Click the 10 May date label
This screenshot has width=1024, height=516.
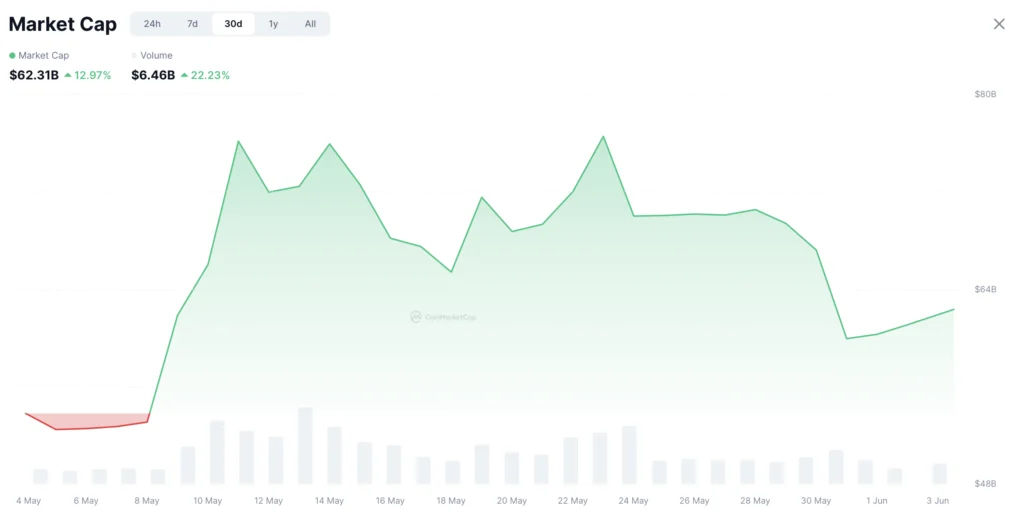click(208, 501)
